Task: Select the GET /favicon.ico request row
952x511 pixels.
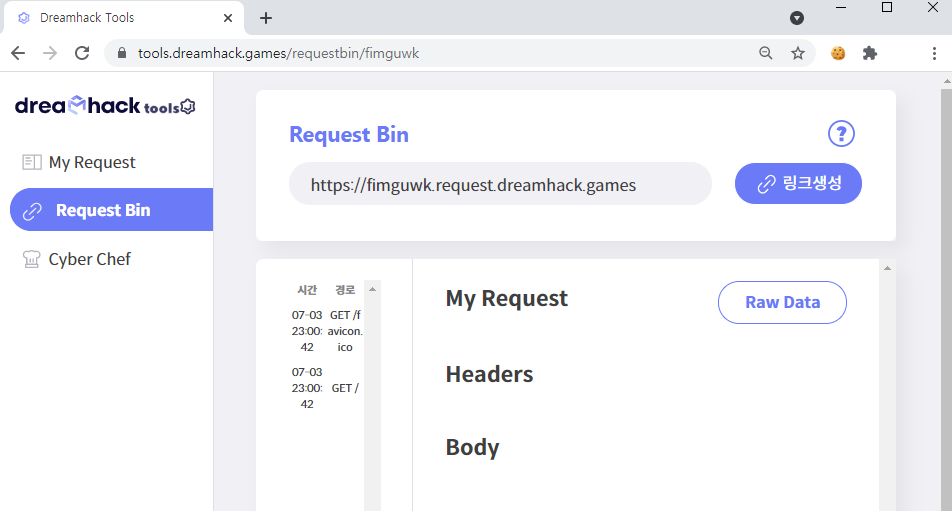Action: [327, 331]
